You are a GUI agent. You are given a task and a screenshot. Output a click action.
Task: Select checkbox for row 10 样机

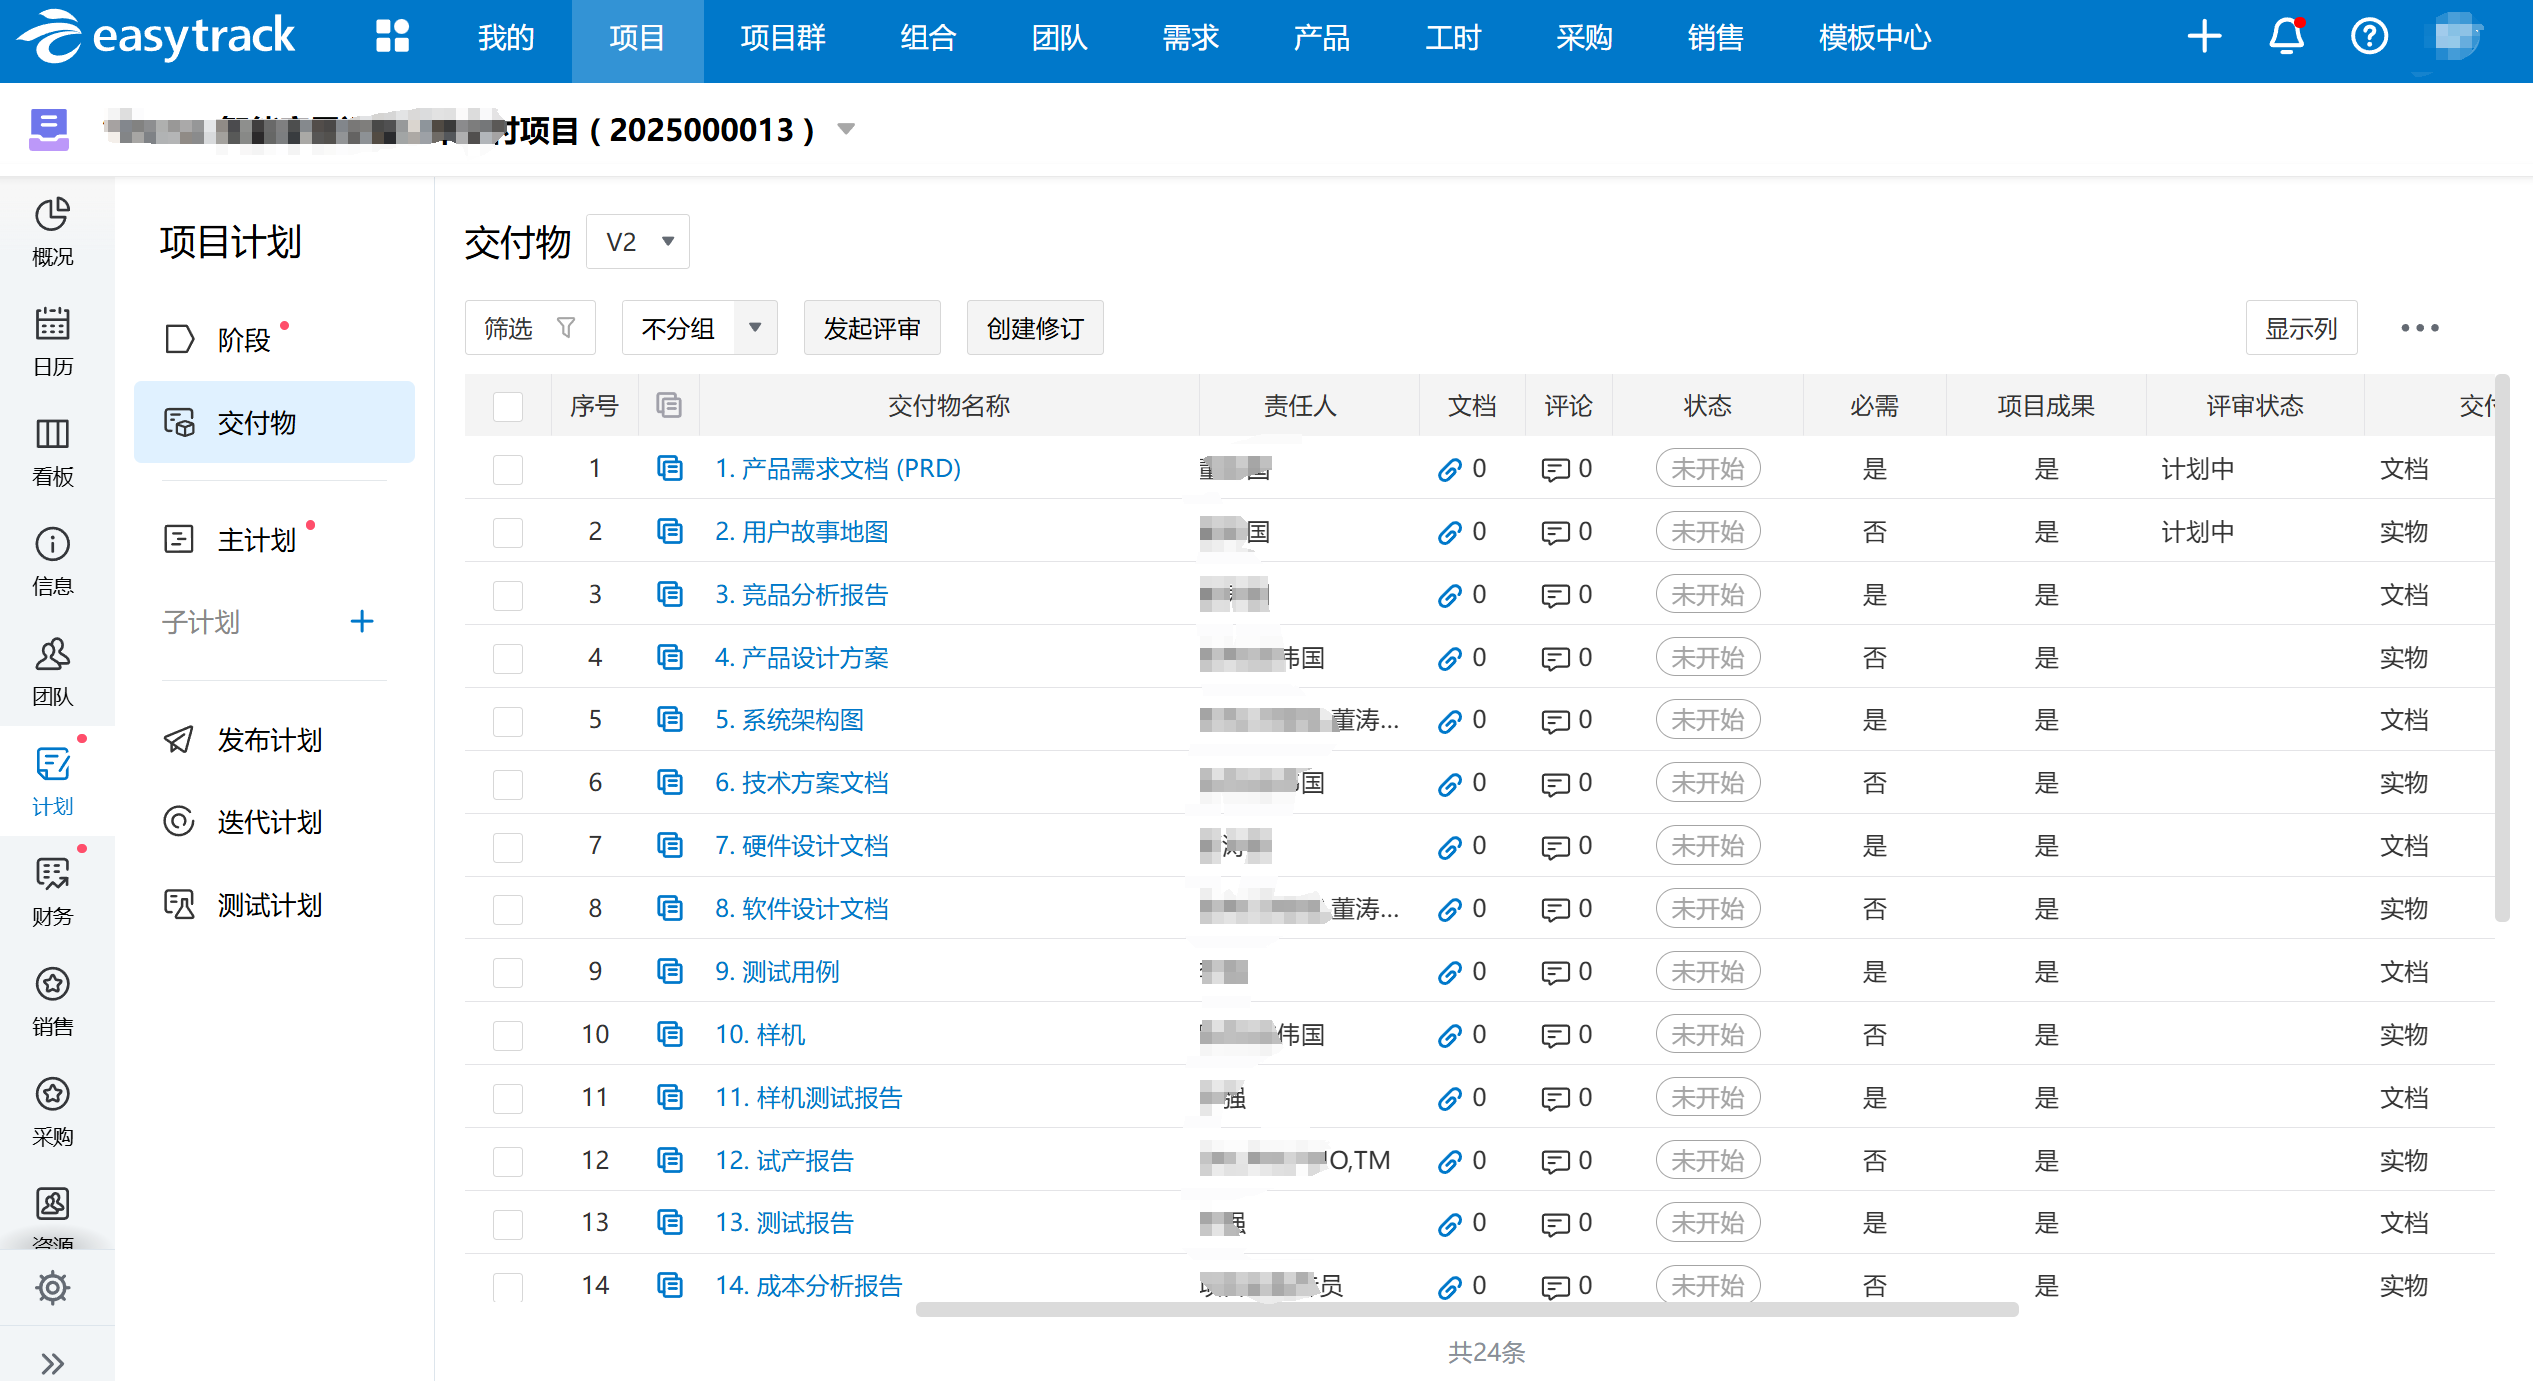(508, 1035)
